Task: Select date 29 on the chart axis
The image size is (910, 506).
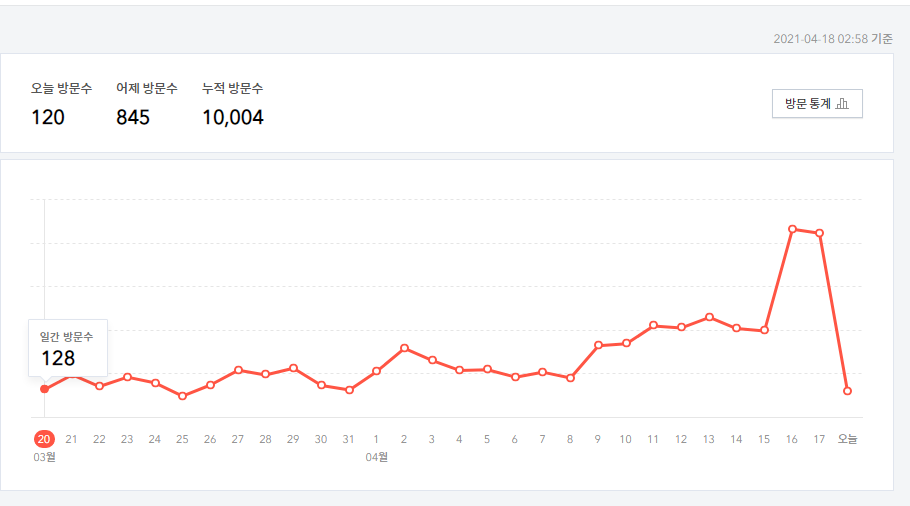Action: [293, 439]
